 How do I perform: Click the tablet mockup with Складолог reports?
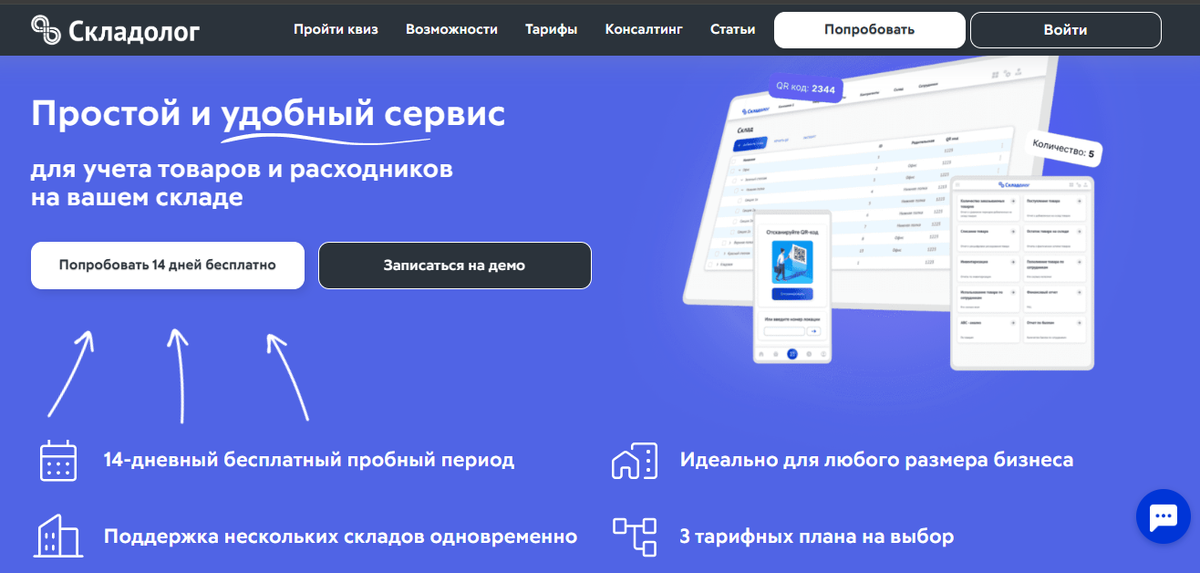point(1021,273)
